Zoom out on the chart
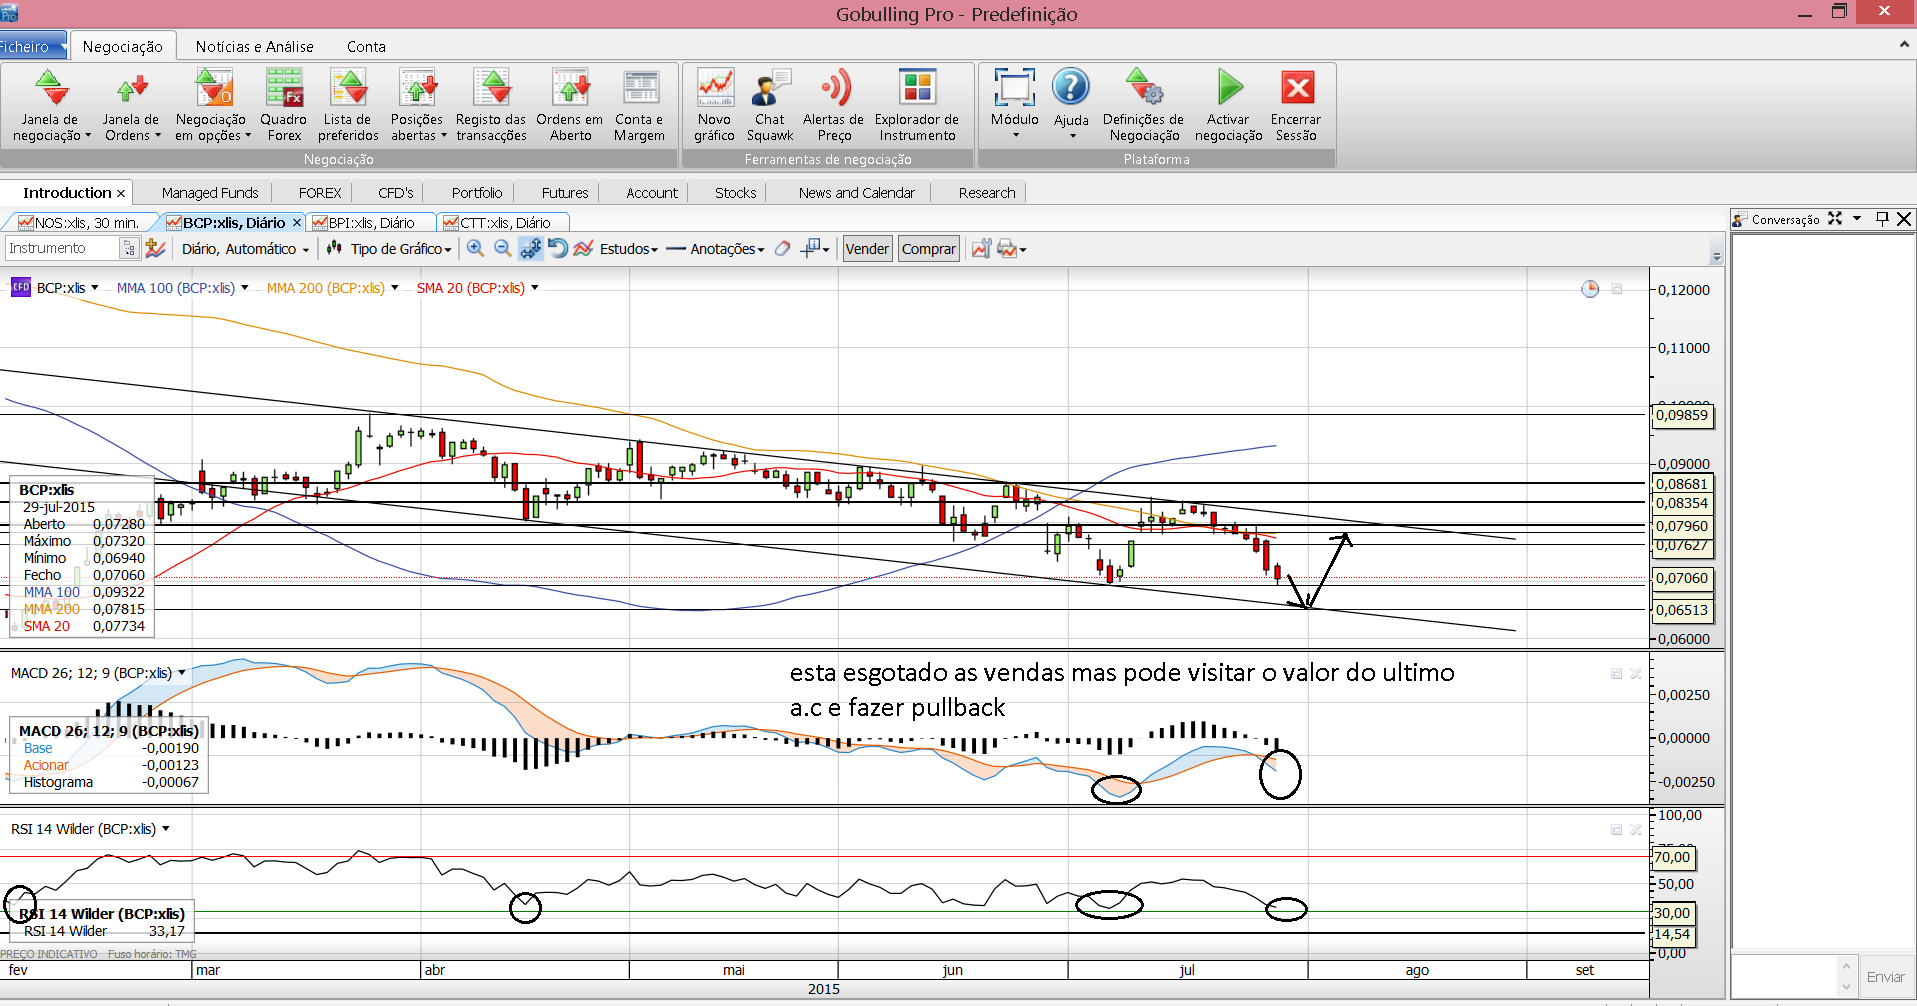The width and height of the screenshot is (1917, 1006). 502,248
